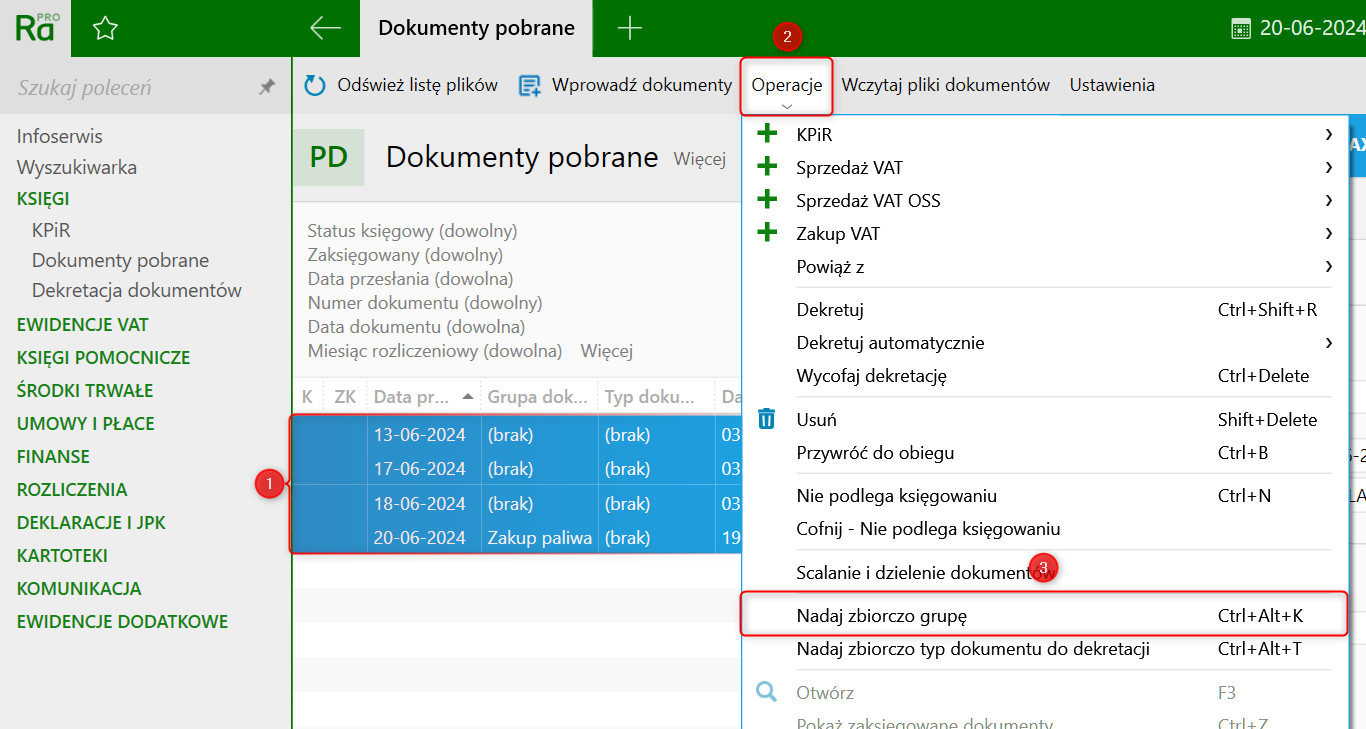Expand the FINANSE section
Image resolution: width=1366 pixels, height=729 pixels.
pyautogui.click(x=53, y=457)
